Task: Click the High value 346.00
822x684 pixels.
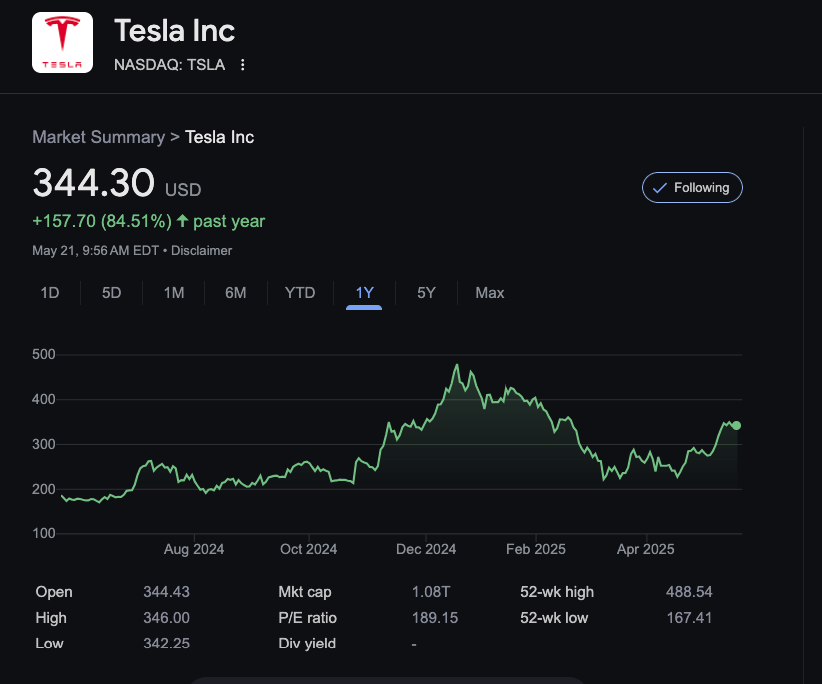Action: pos(167,617)
